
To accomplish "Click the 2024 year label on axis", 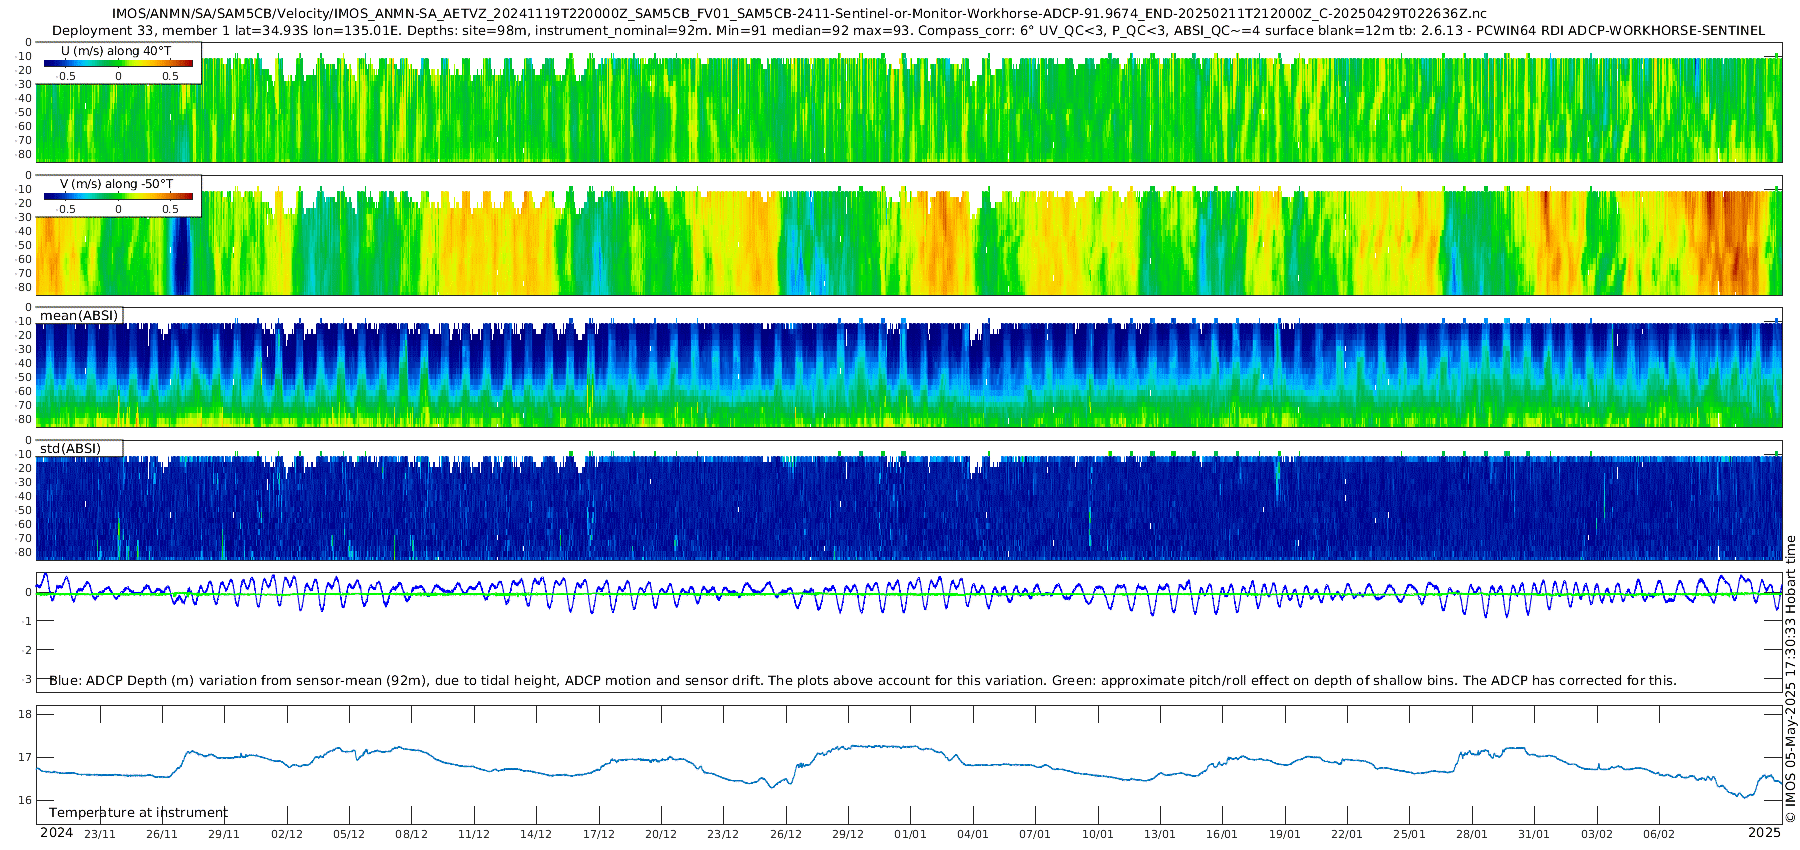I will [56, 833].
